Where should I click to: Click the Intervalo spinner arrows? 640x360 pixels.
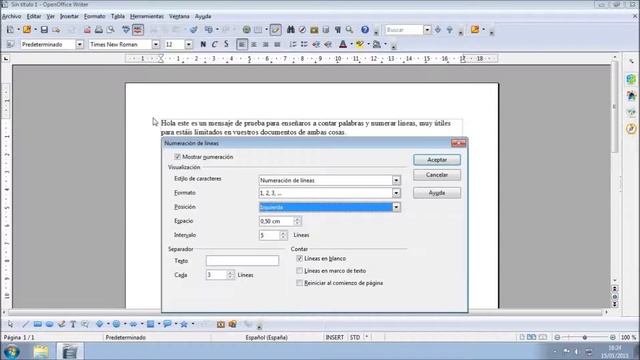coord(283,235)
